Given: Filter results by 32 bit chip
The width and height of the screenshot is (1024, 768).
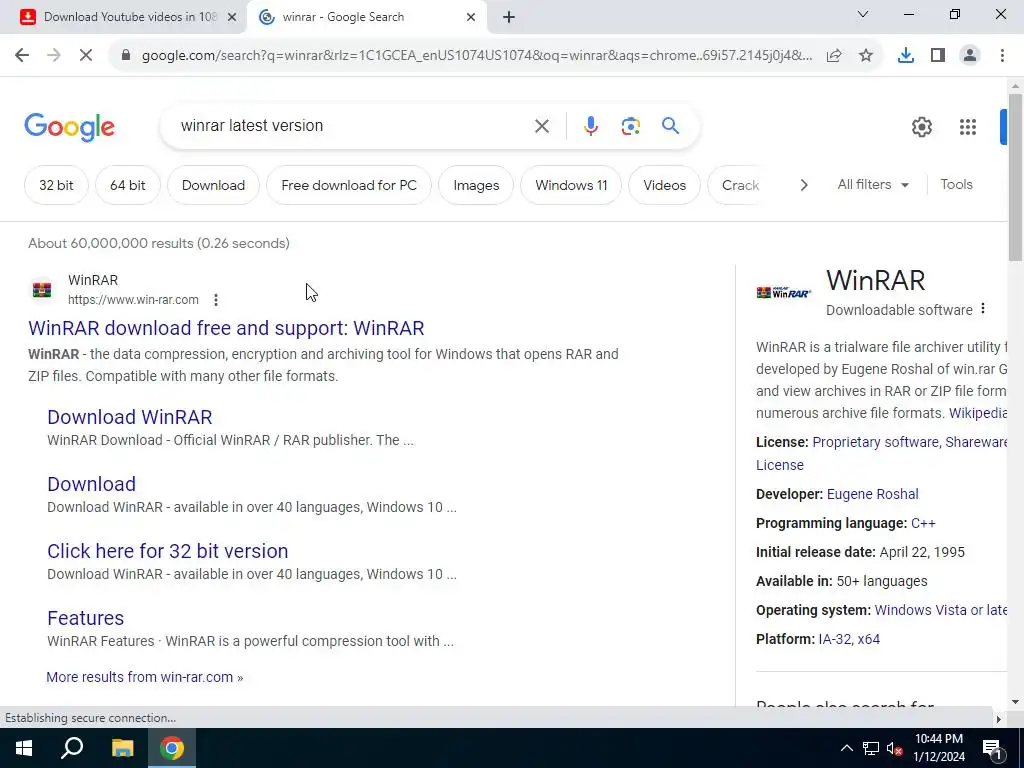Looking at the screenshot, I should (56, 185).
